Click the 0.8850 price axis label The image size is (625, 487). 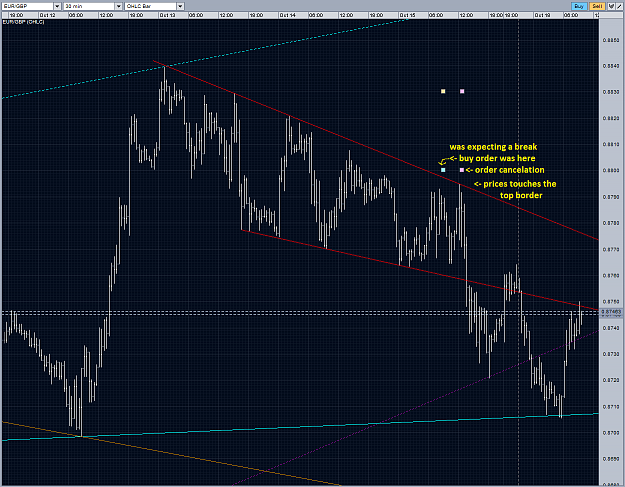[611, 40]
